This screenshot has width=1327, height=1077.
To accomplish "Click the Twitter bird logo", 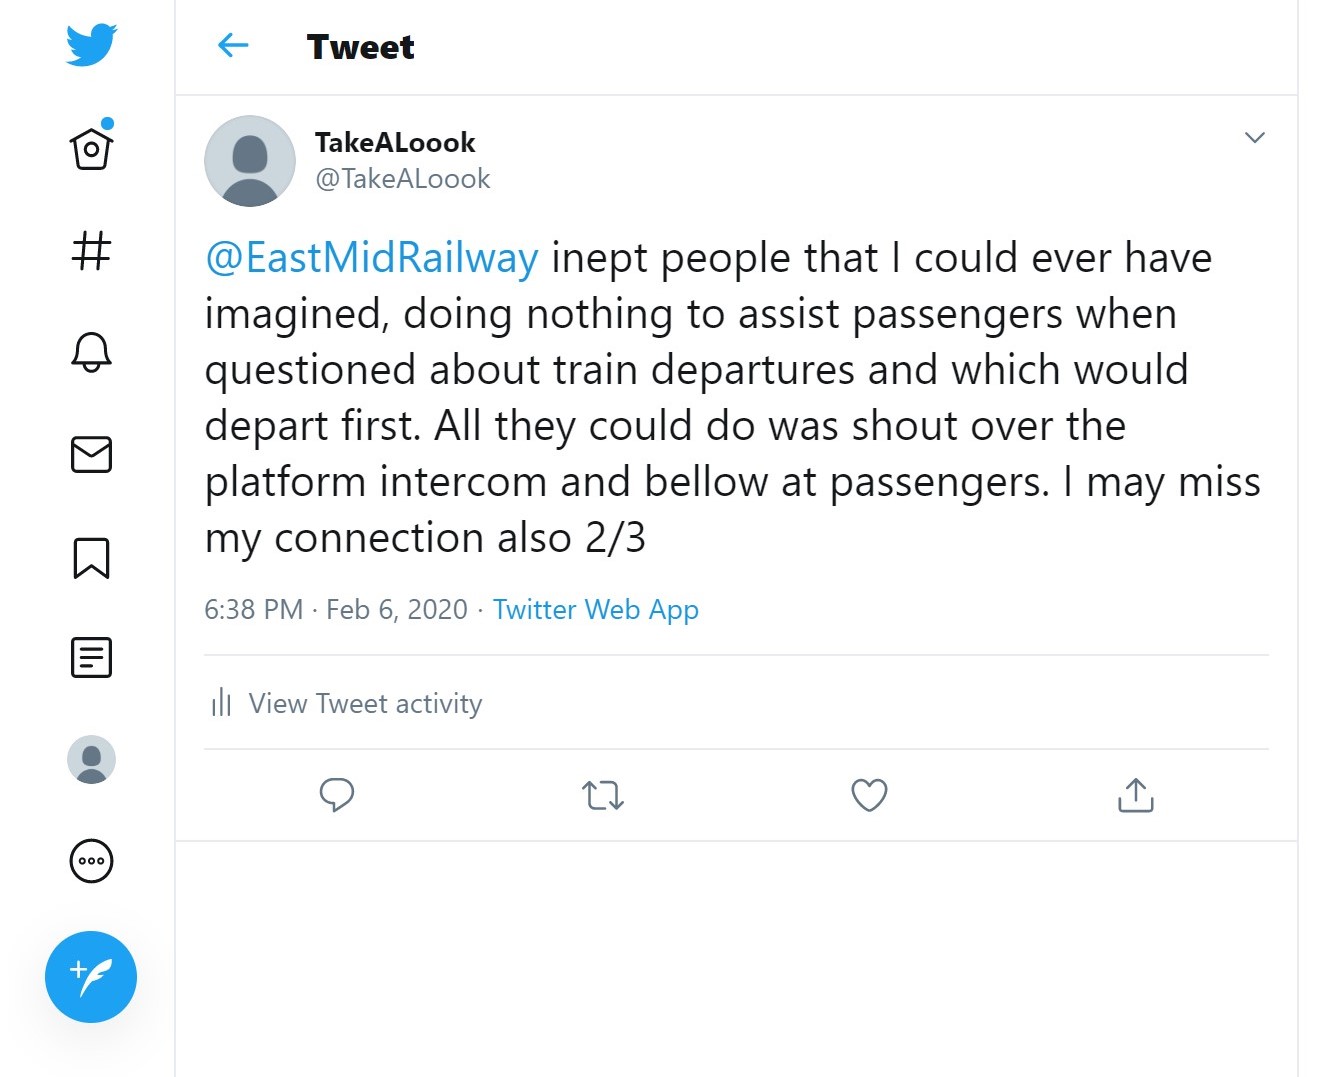I will point(91,46).
